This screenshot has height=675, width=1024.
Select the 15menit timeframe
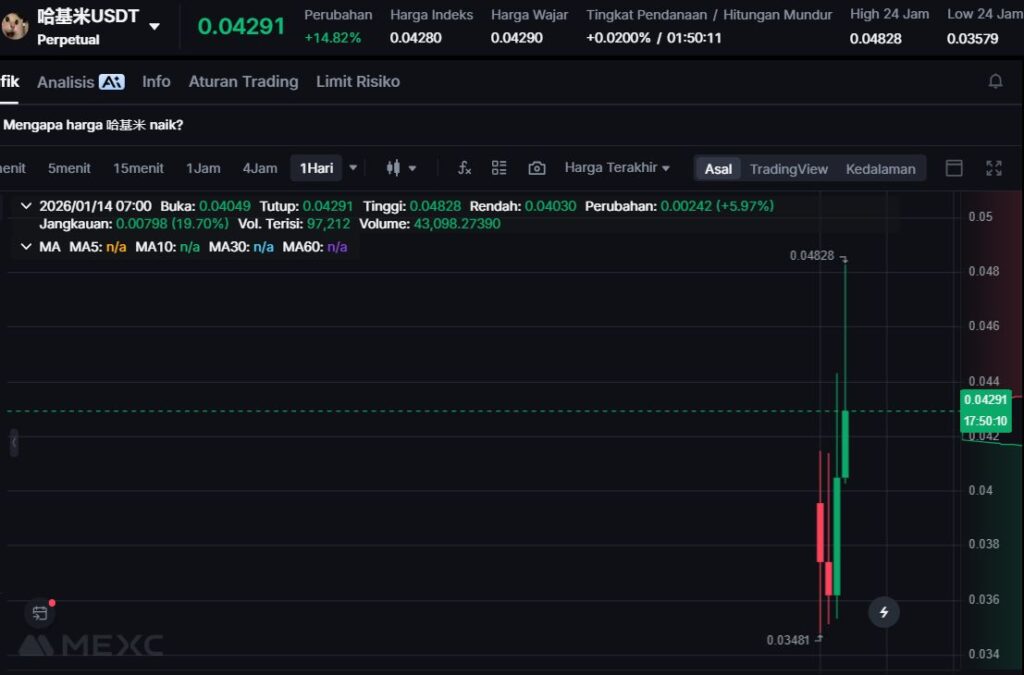pos(138,168)
